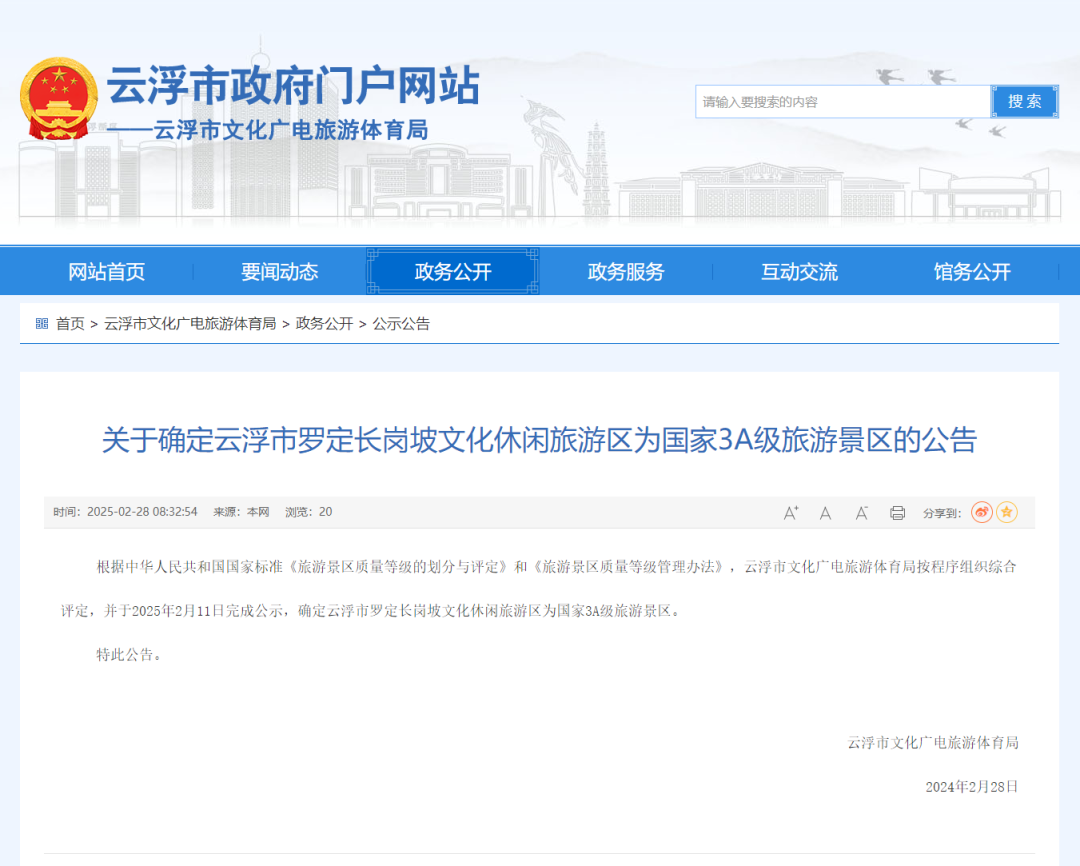Click the A- icon to shrink article text
This screenshot has height=866, width=1080.
861,512
